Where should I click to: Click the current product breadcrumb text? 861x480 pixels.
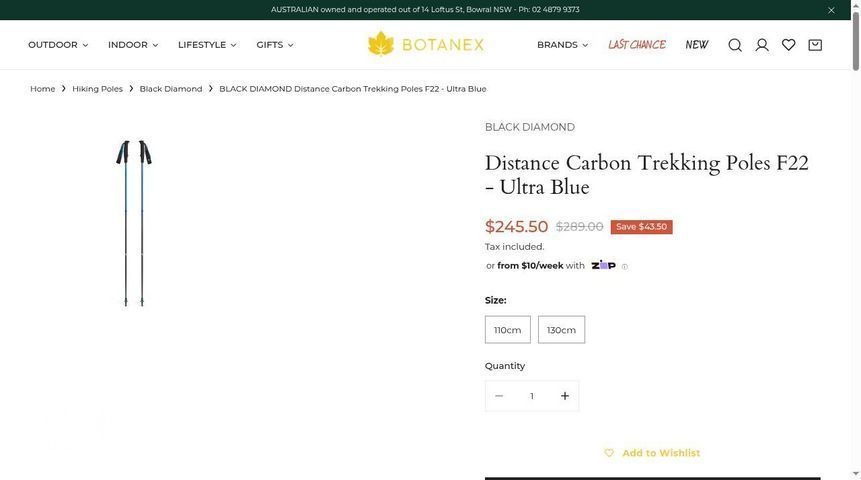click(353, 89)
